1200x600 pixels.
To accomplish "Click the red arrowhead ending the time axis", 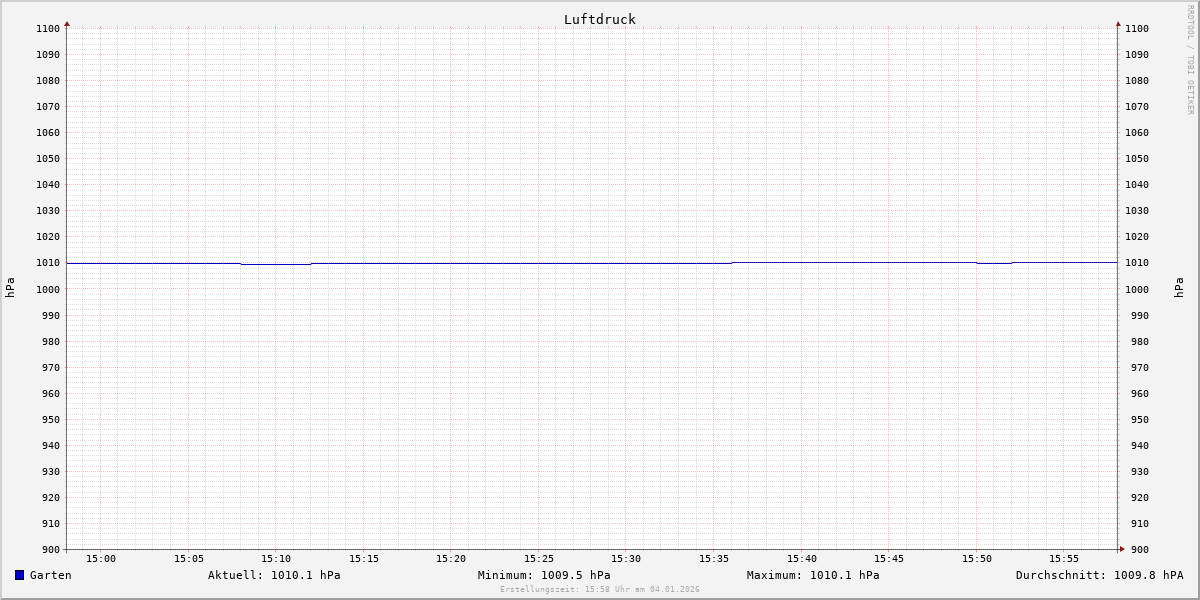I will click(1122, 549).
